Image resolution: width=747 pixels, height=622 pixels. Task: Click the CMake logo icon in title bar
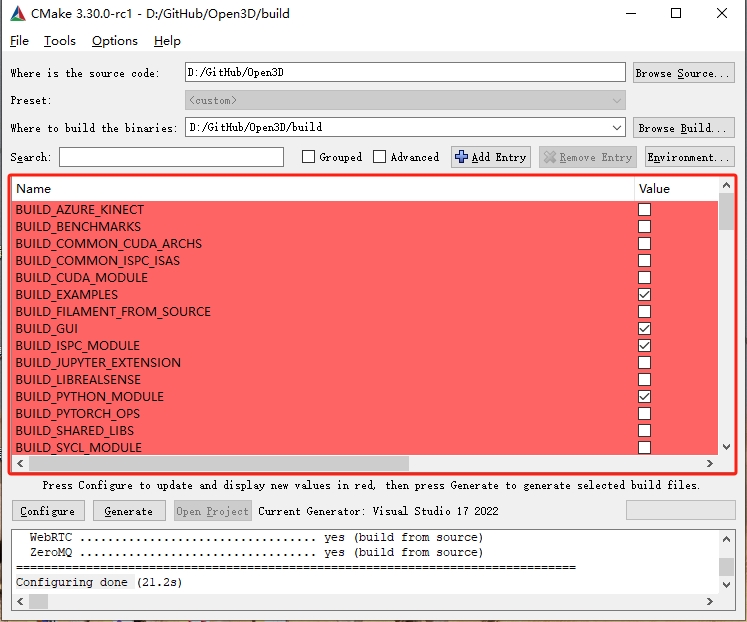(x=18, y=13)
